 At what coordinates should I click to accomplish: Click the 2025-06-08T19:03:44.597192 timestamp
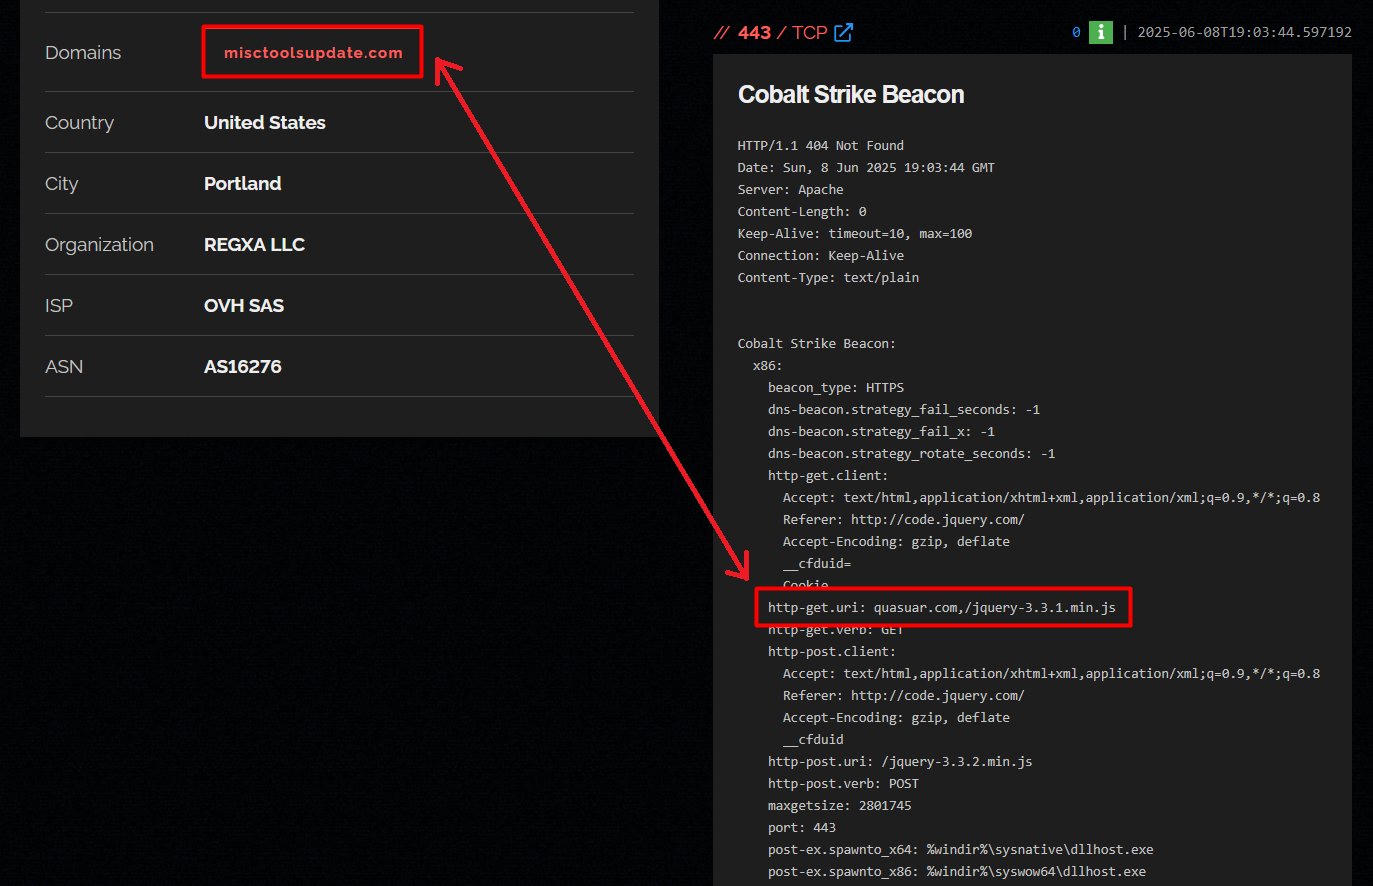[1244, 32]
